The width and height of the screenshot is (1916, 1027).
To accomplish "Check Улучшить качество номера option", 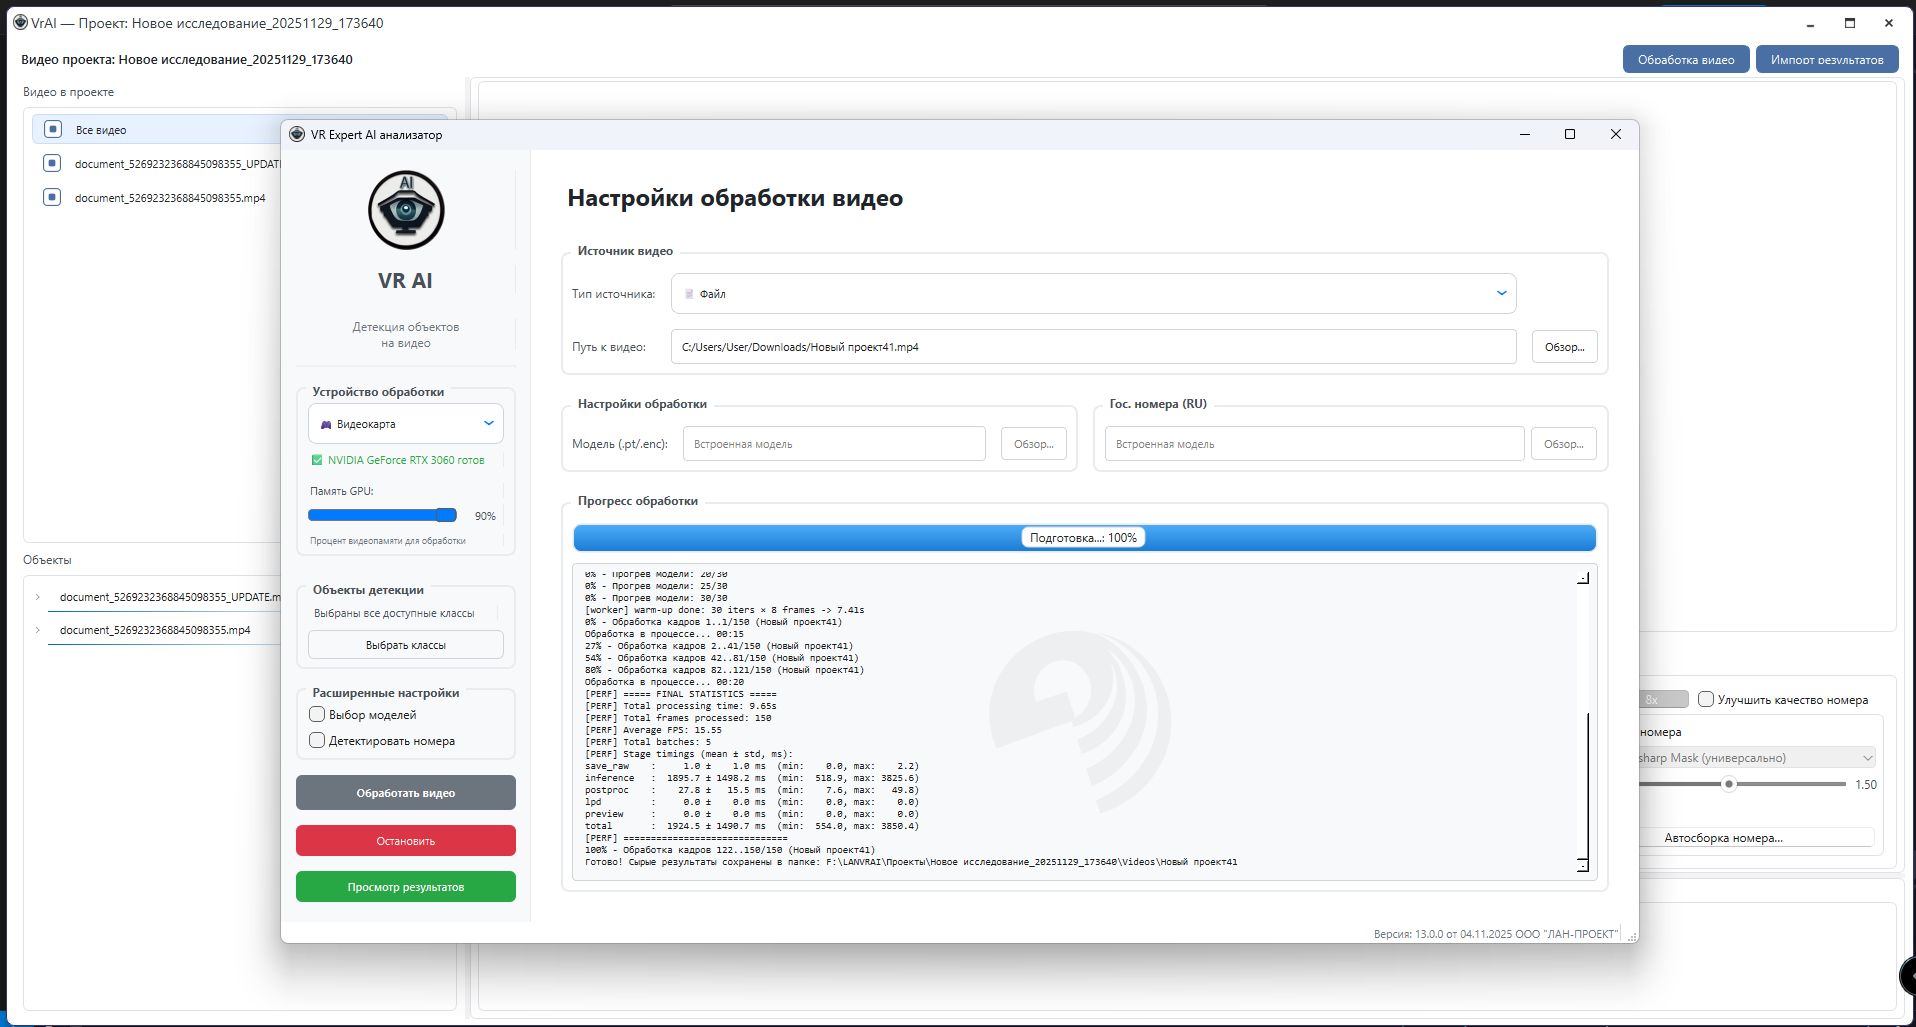I will coord(1706,699).
